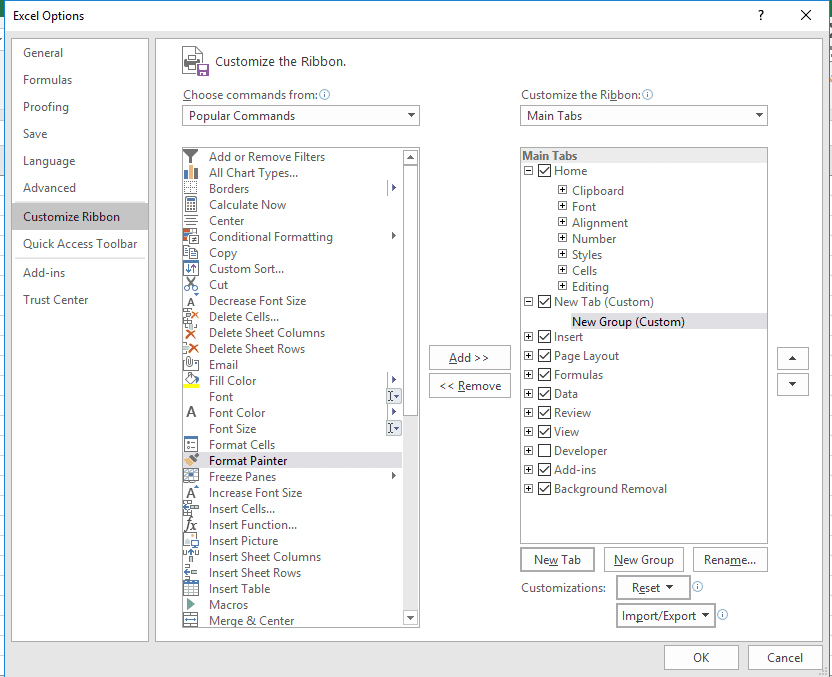832x677 pixels.
Task: Disable the Background Removal tab
Action: 544,488
